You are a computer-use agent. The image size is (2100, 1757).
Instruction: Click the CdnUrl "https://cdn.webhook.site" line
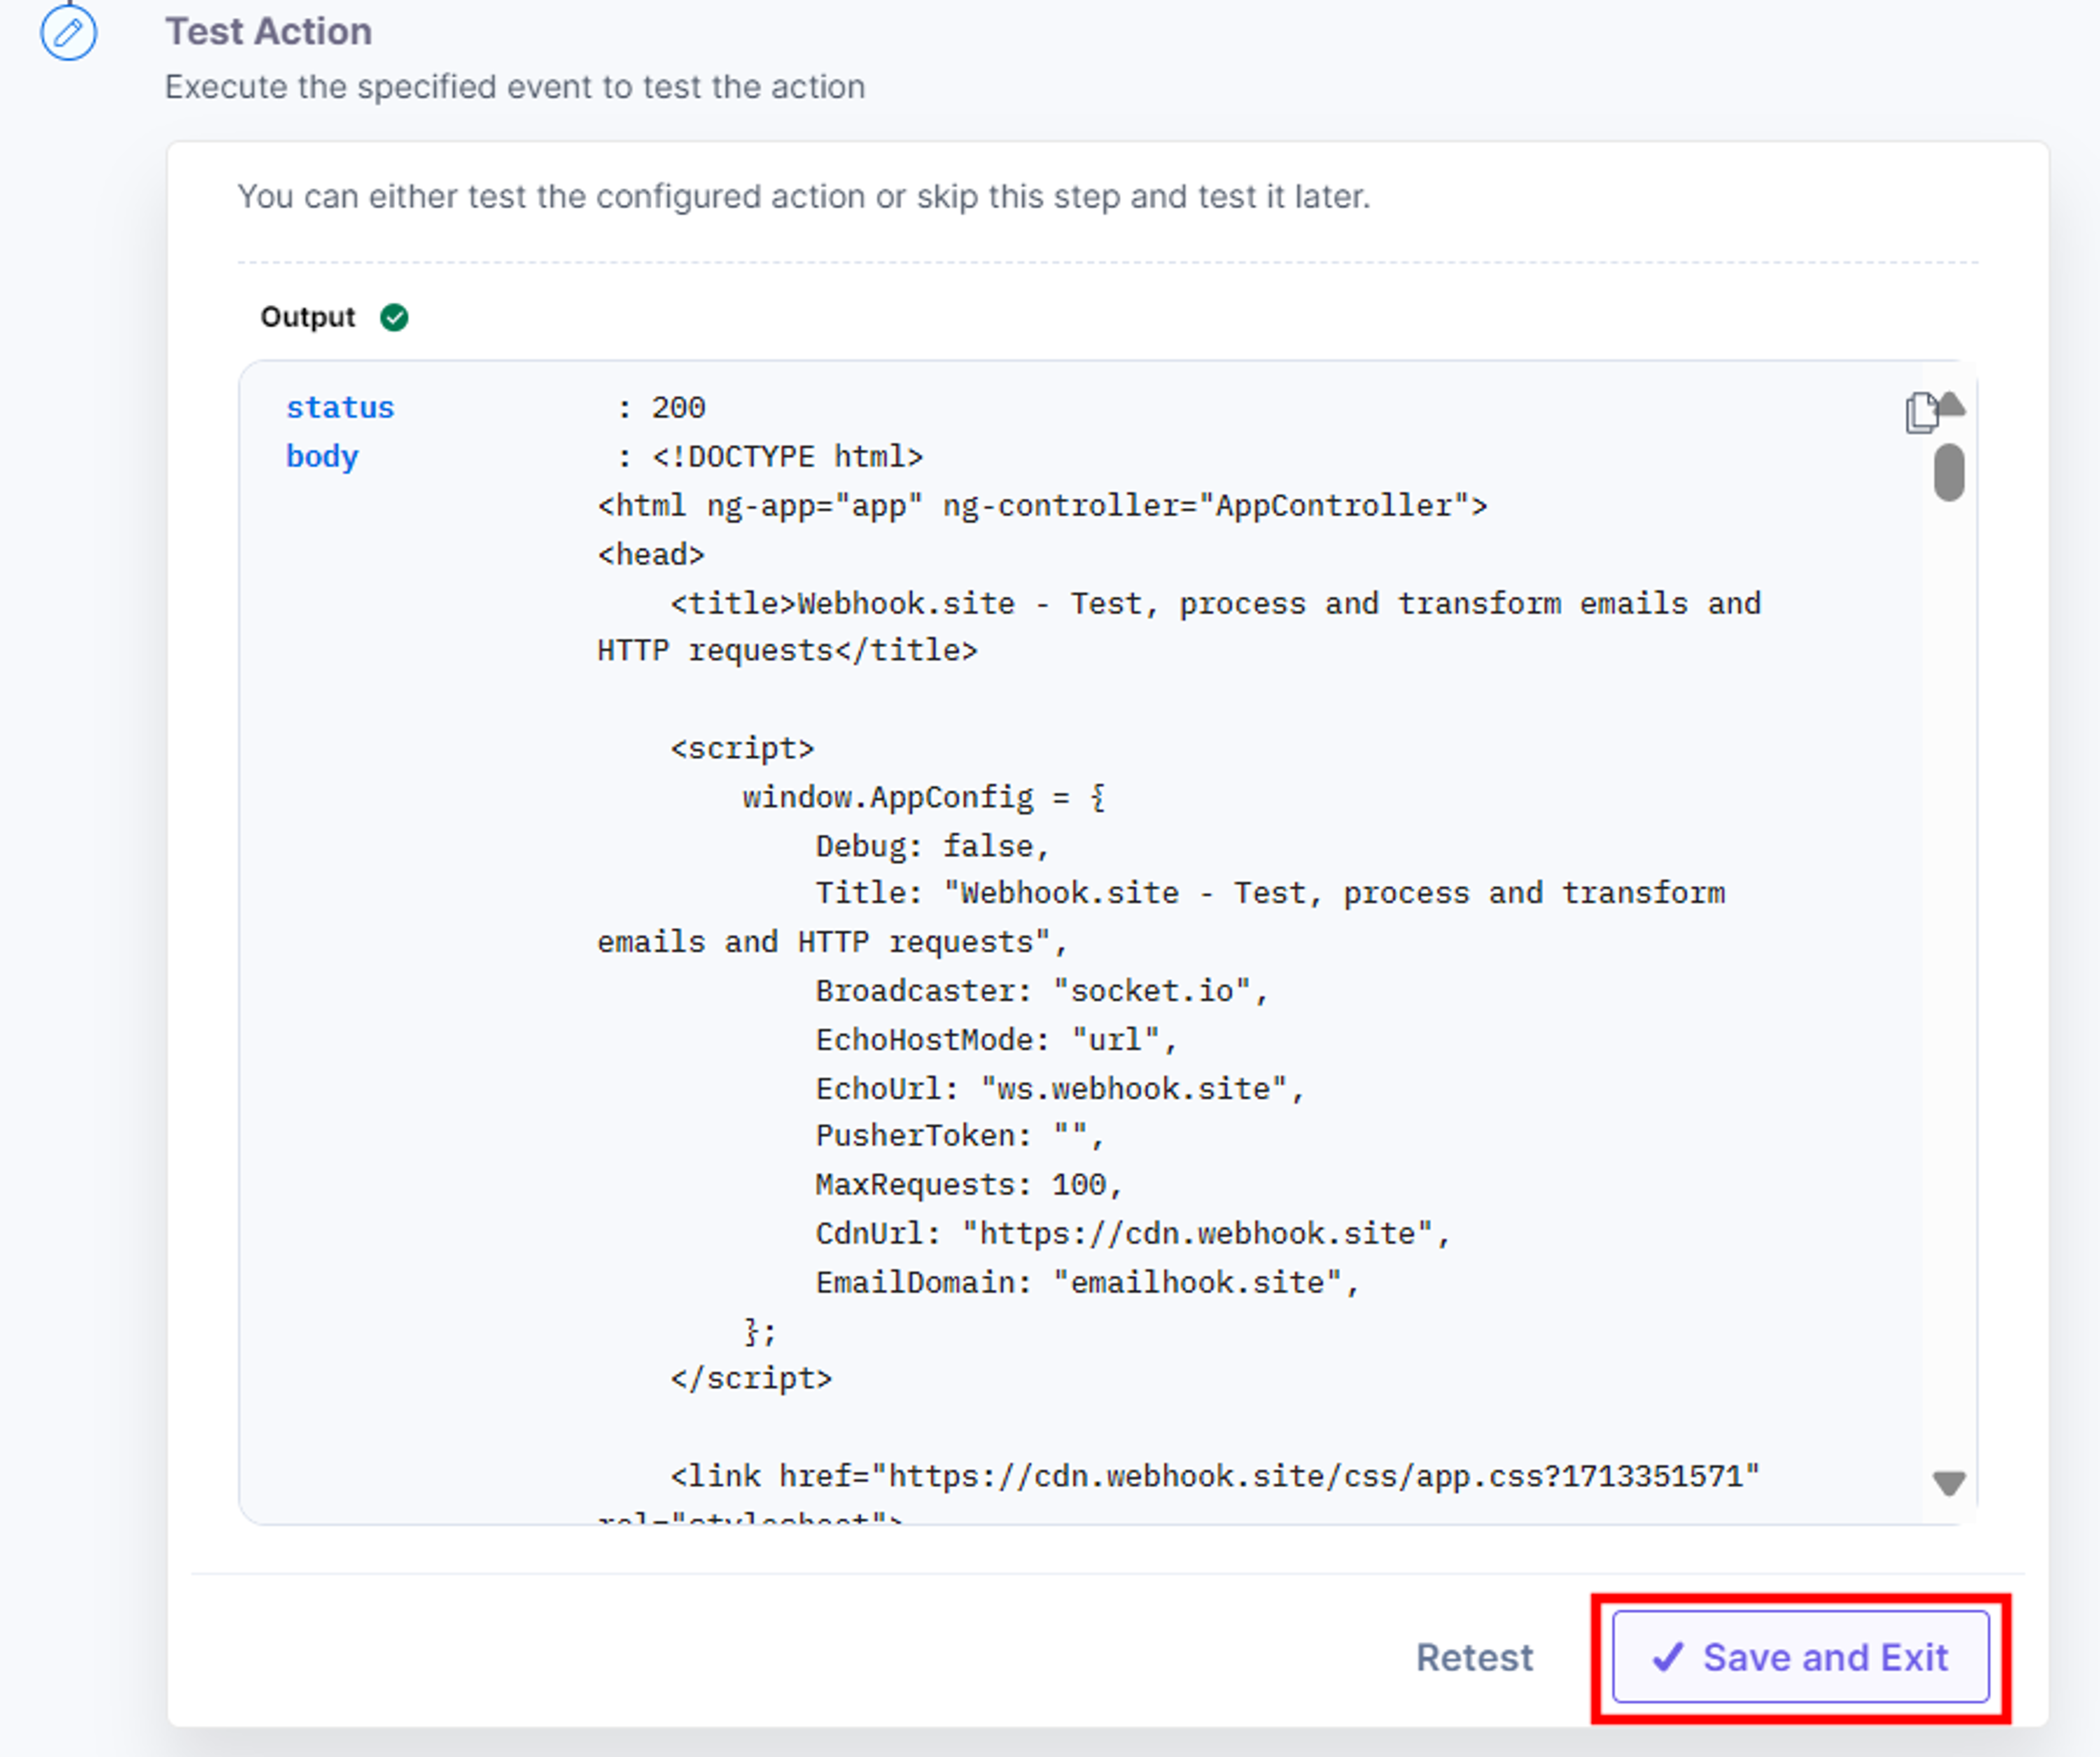coord(1133,1233)
